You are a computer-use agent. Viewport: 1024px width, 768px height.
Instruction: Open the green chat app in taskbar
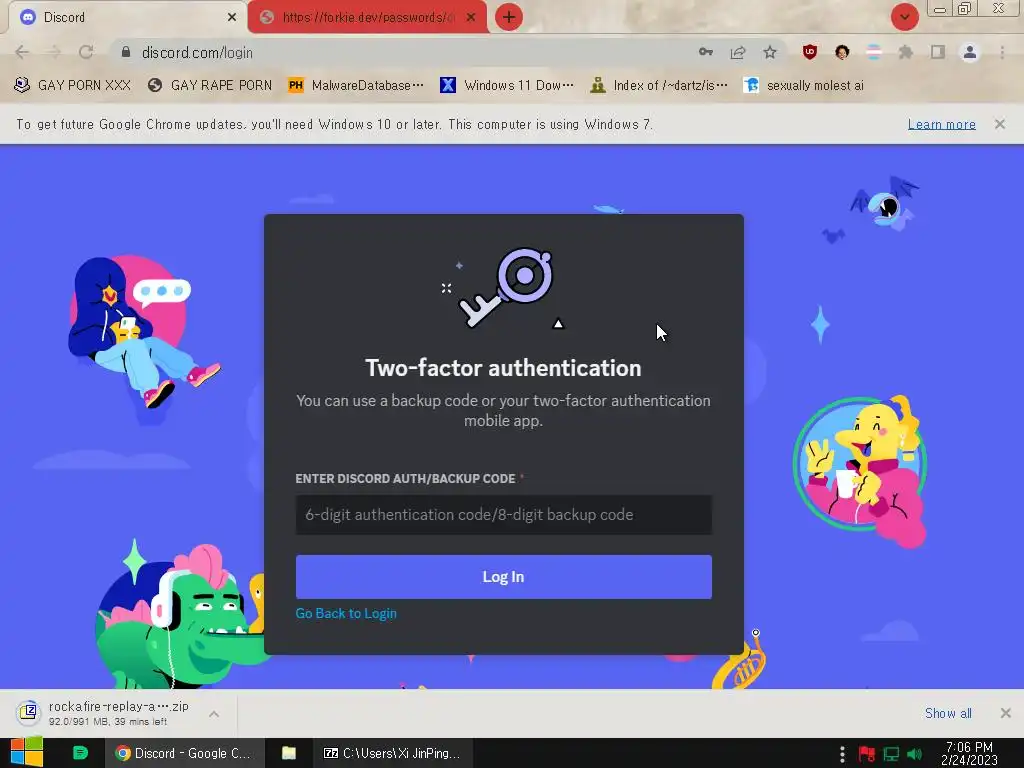(x=80, y=753)
